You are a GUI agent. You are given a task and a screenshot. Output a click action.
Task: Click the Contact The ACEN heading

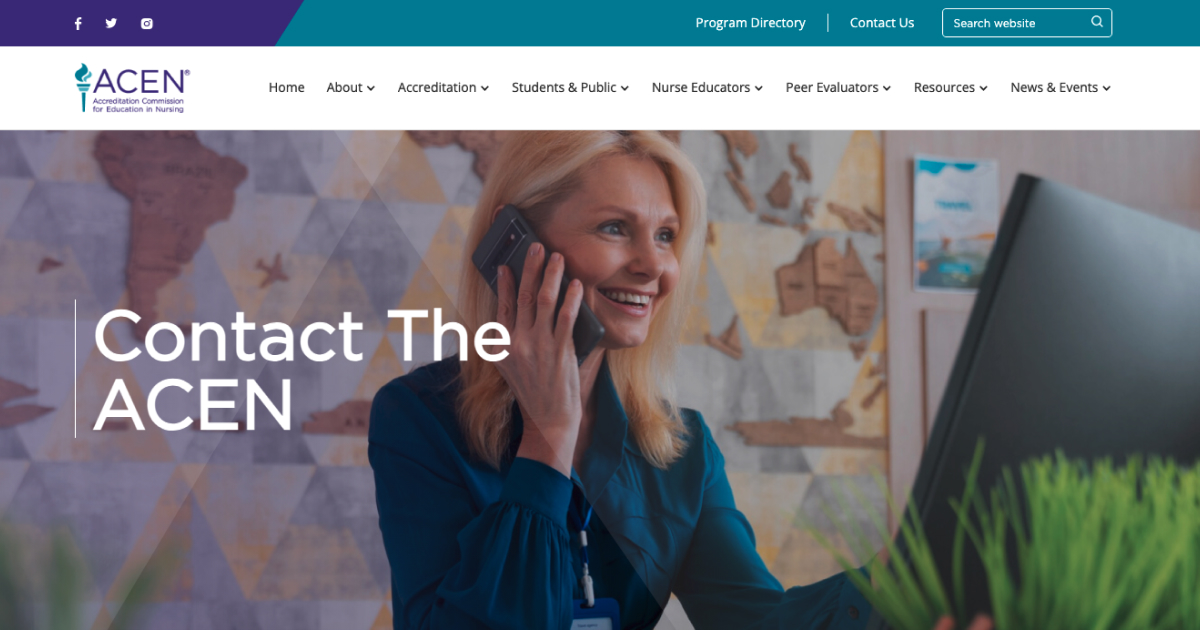pyautogui.click(x=302, y=369)
